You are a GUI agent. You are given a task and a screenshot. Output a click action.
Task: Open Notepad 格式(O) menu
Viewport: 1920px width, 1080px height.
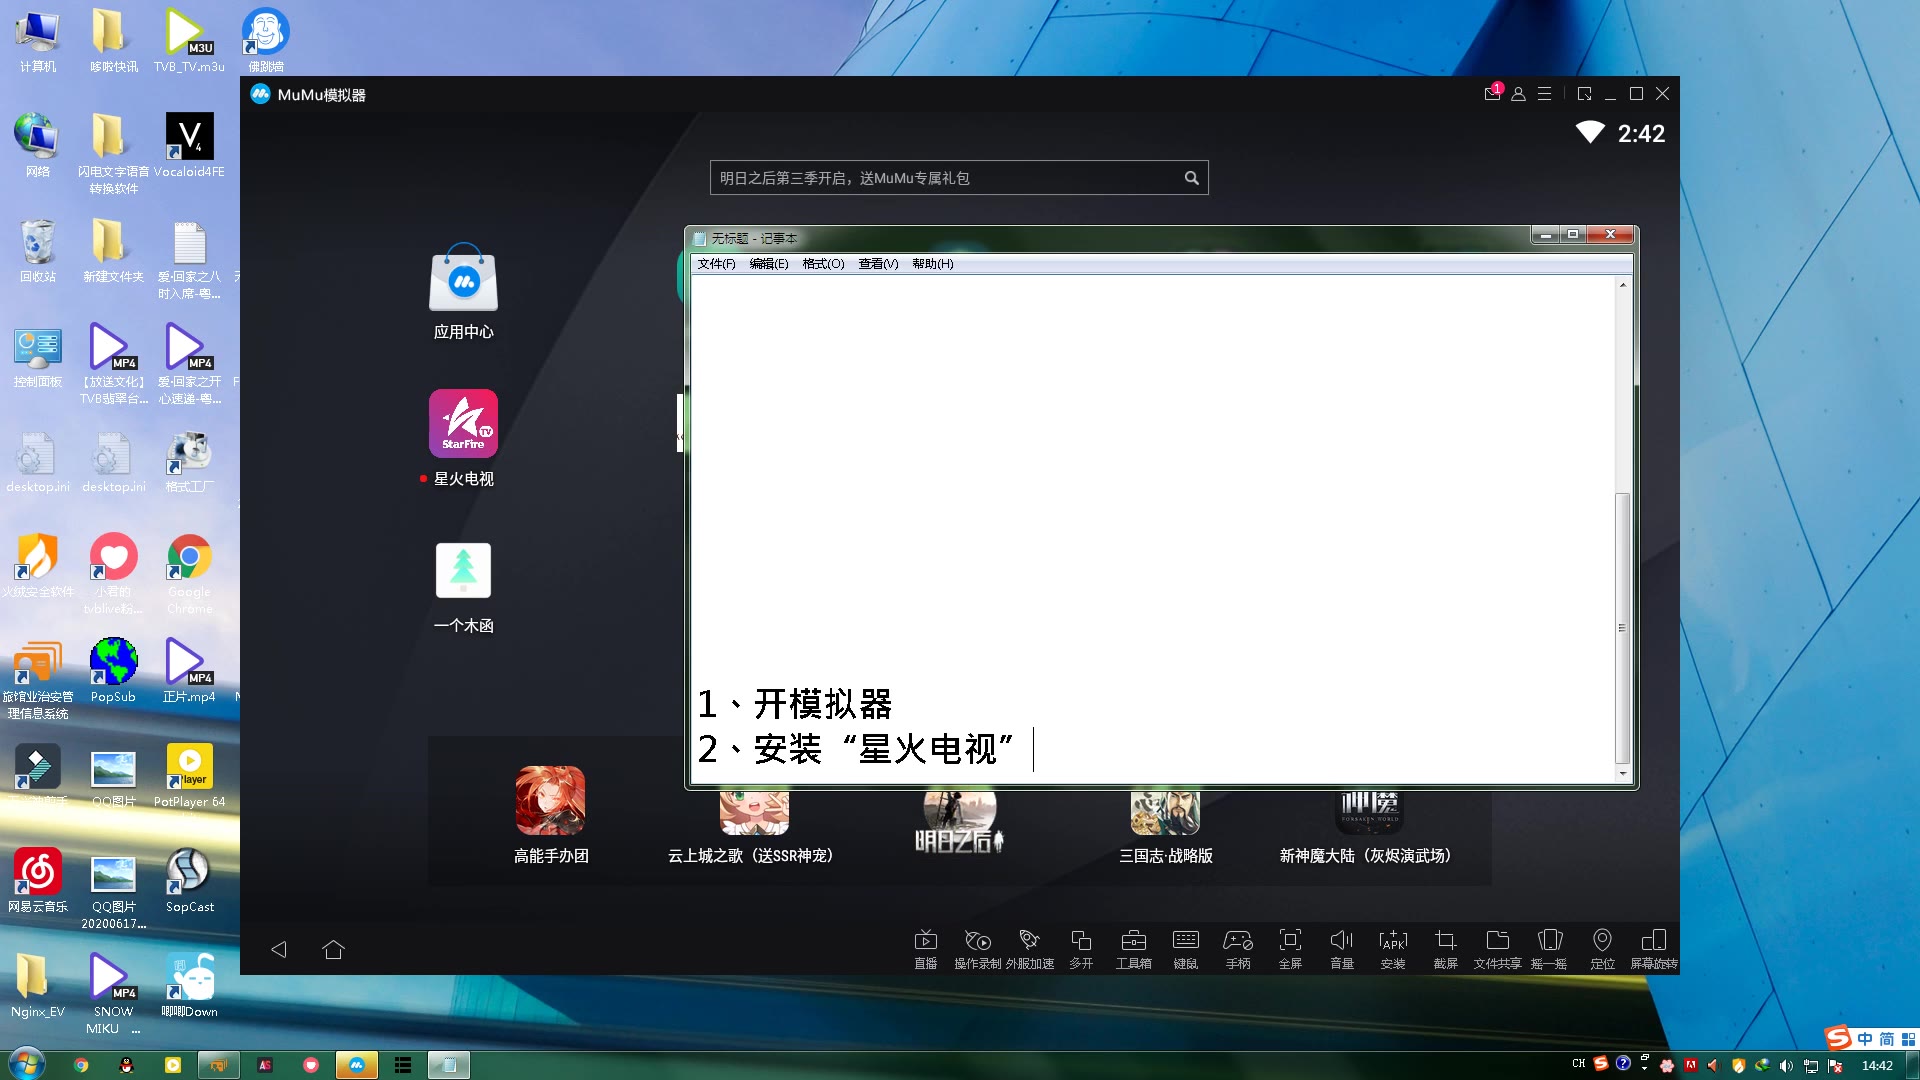823,264
